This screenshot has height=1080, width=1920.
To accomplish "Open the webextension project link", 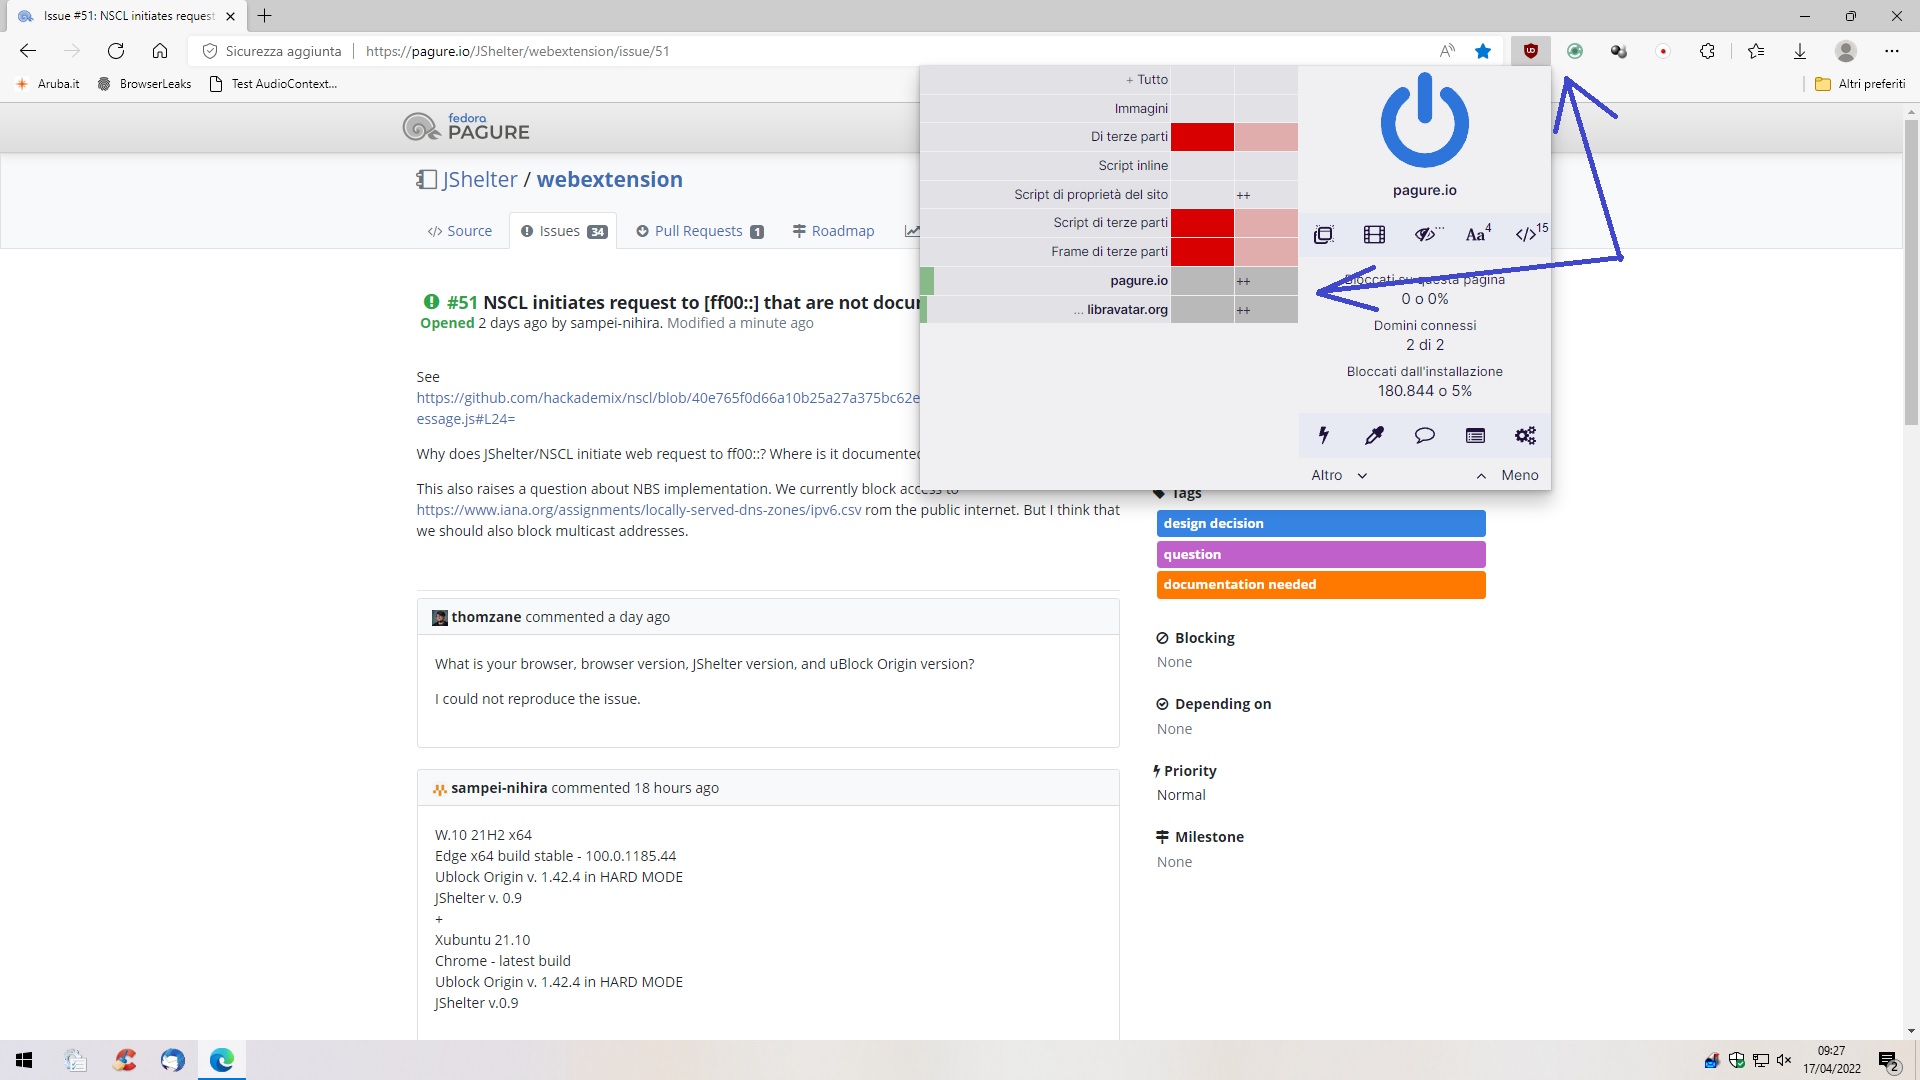I will click(x=610, y=180).
